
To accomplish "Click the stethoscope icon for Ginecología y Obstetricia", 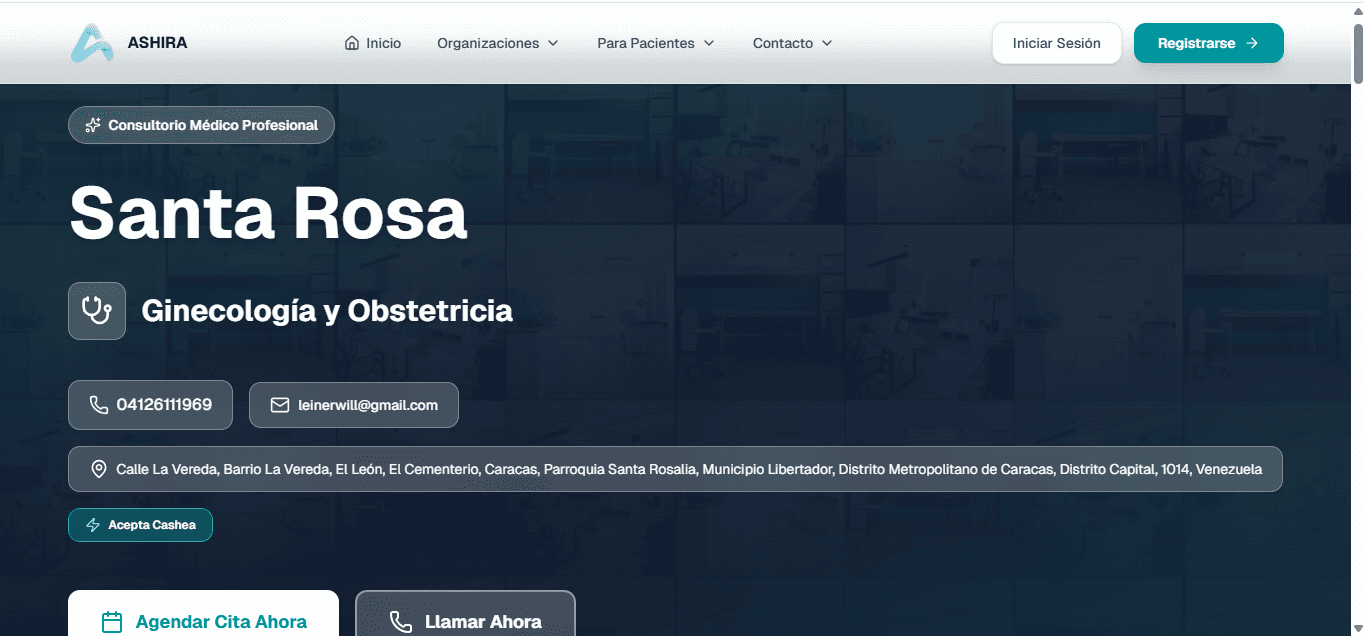I will coord(96,310).
